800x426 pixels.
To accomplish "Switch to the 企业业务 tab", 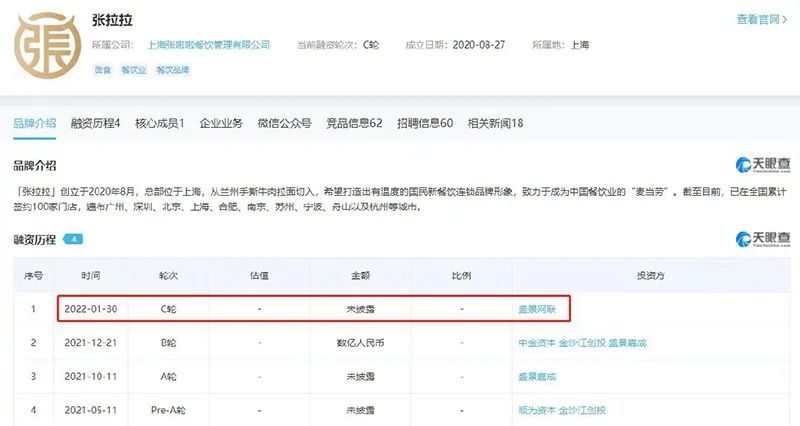I will tap(221, 123).
